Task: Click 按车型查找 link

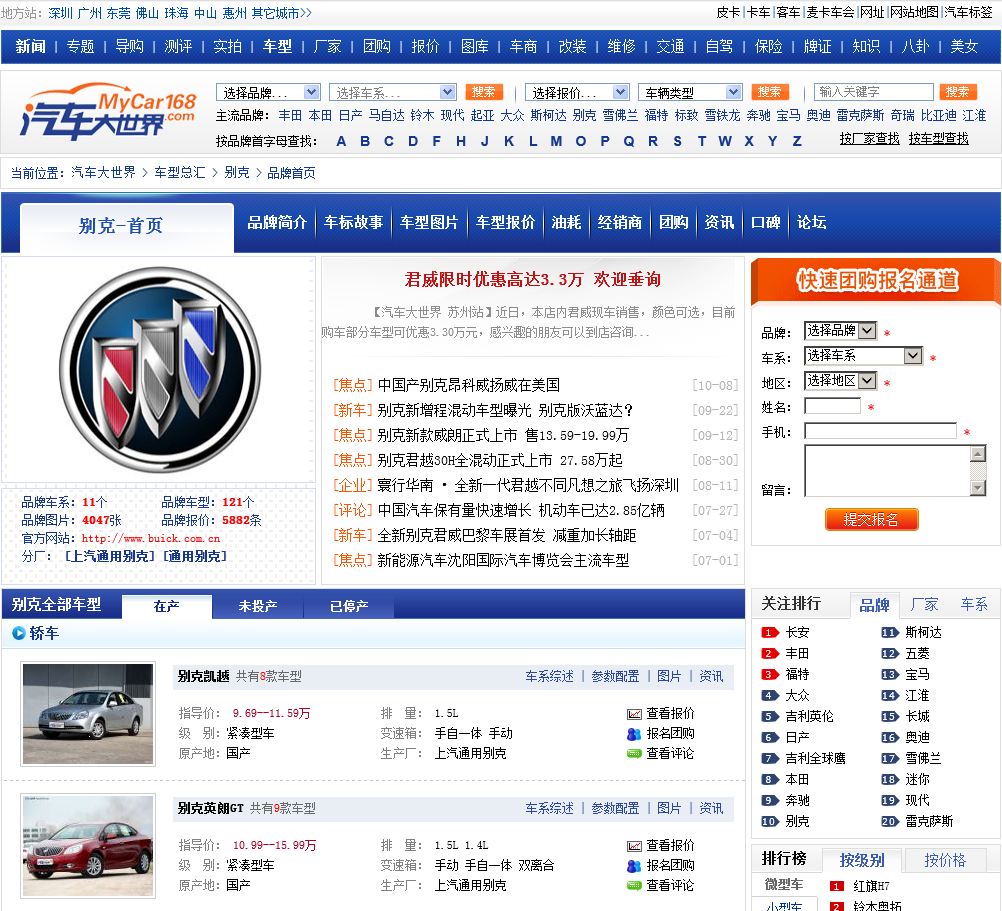Action: click(x=939, y=139)
